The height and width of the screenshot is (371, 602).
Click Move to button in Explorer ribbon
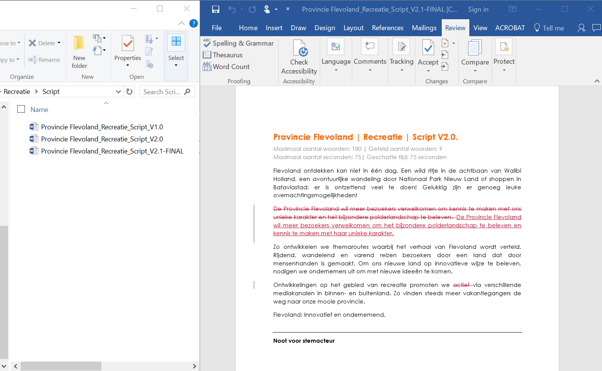pos(10,43)
